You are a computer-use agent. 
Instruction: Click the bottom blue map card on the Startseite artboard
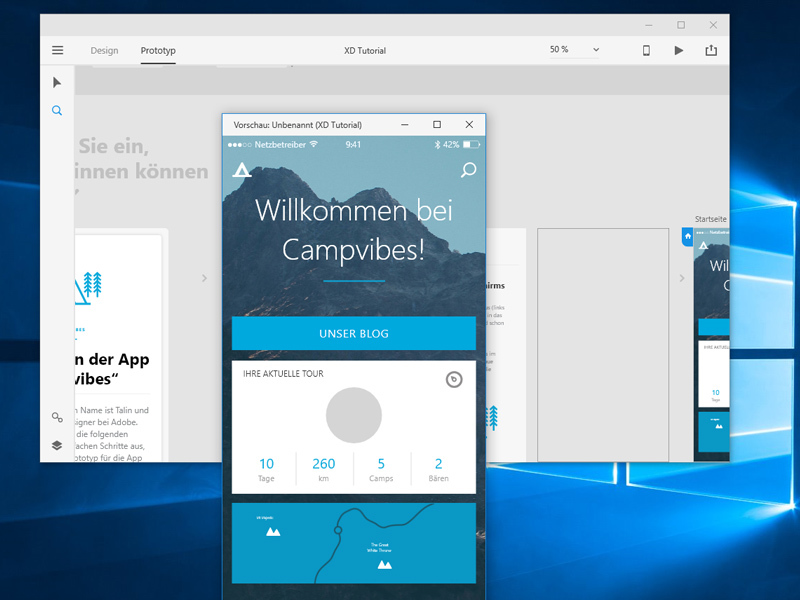pyautogui.click(x=713, y=432)
